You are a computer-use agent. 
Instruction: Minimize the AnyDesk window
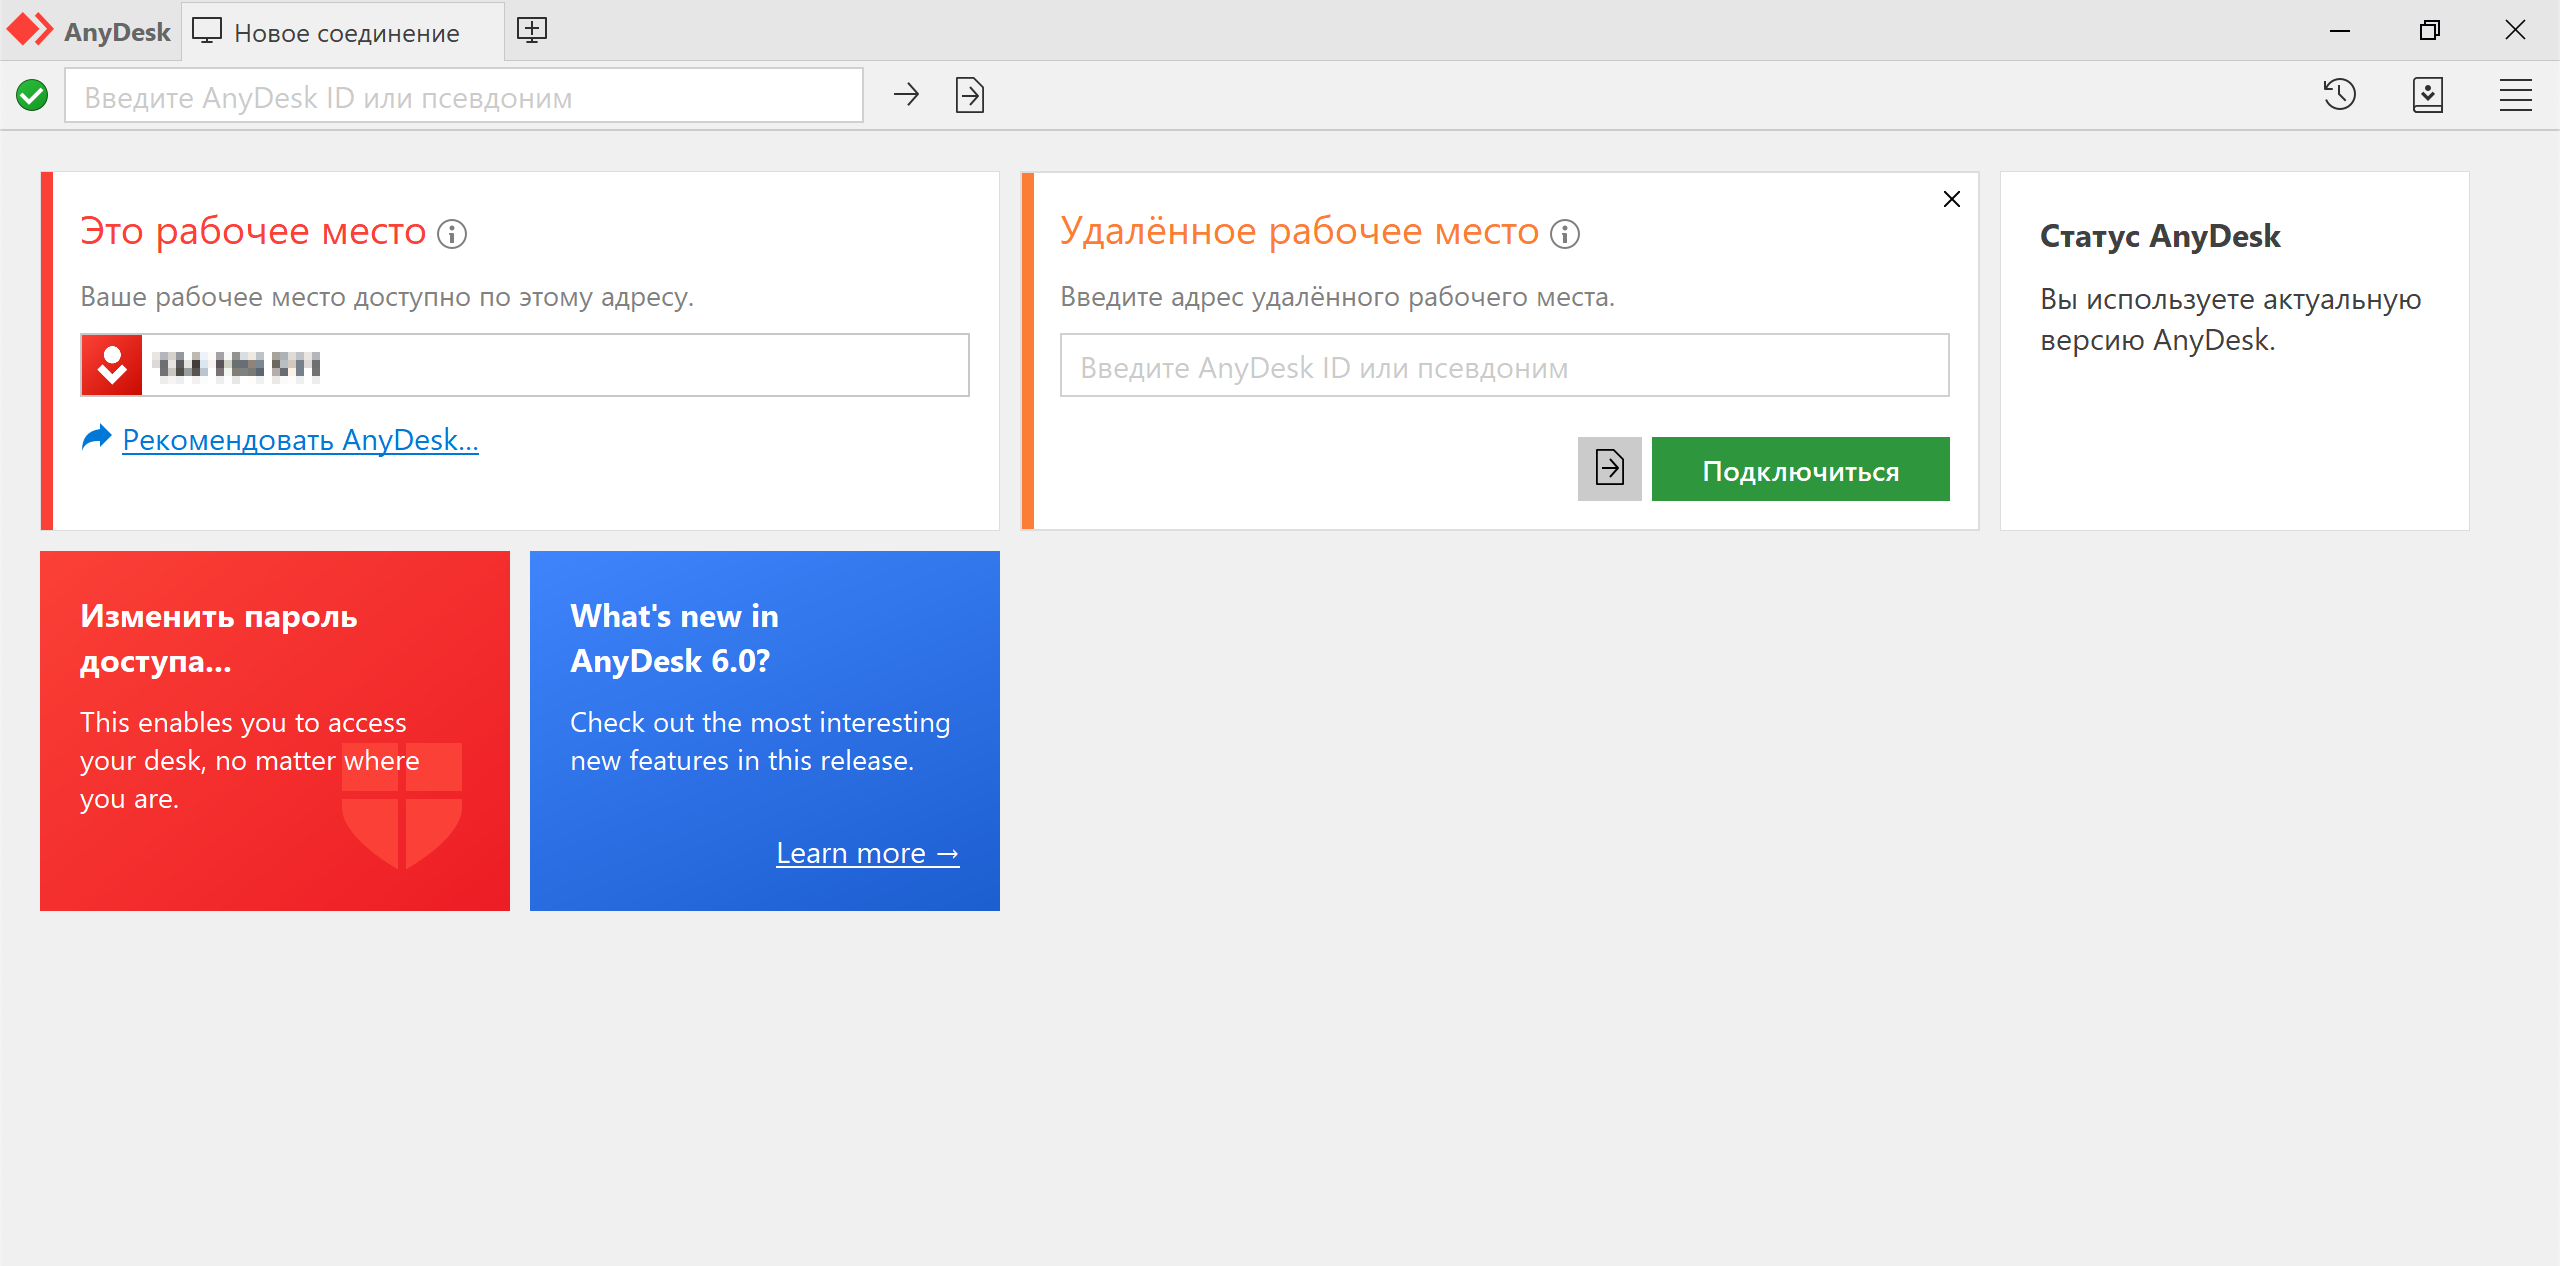click(x=2339, y=30)
